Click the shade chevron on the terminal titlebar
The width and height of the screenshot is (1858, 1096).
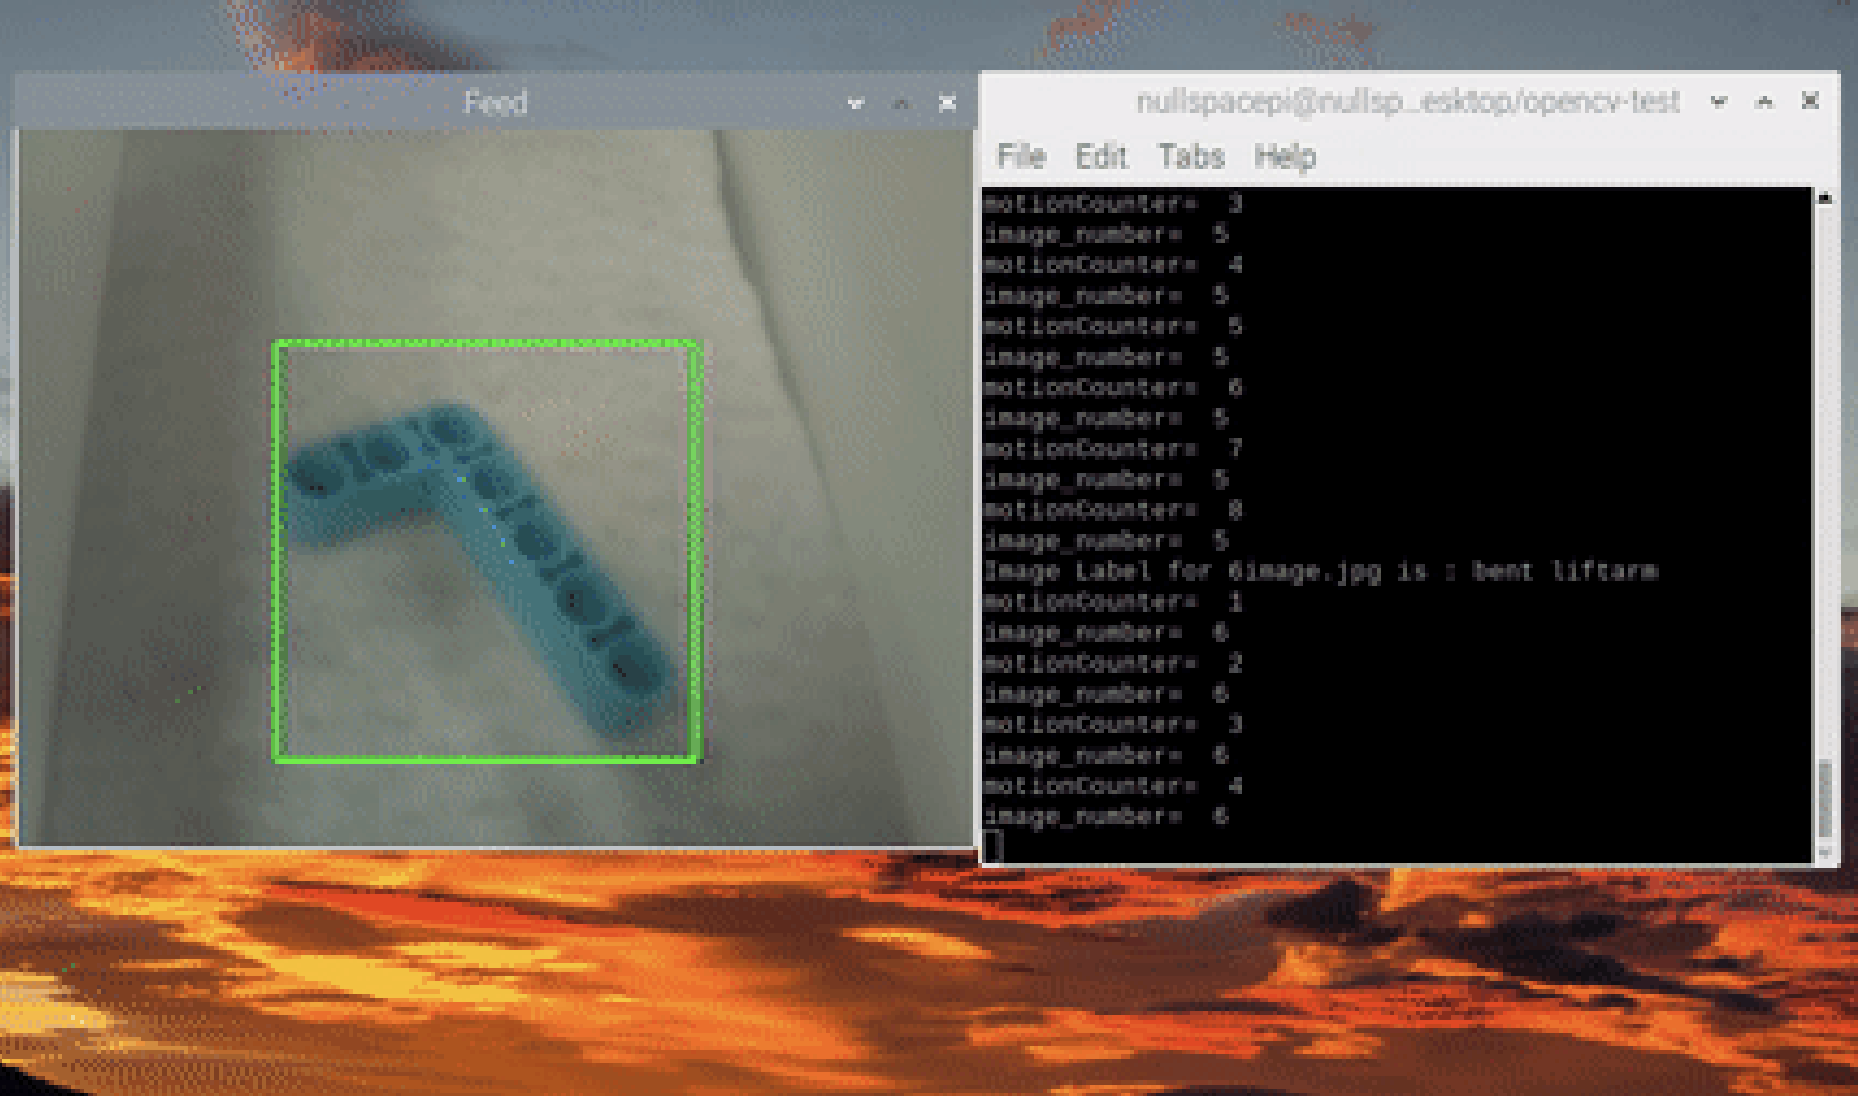pos(1718,101)
